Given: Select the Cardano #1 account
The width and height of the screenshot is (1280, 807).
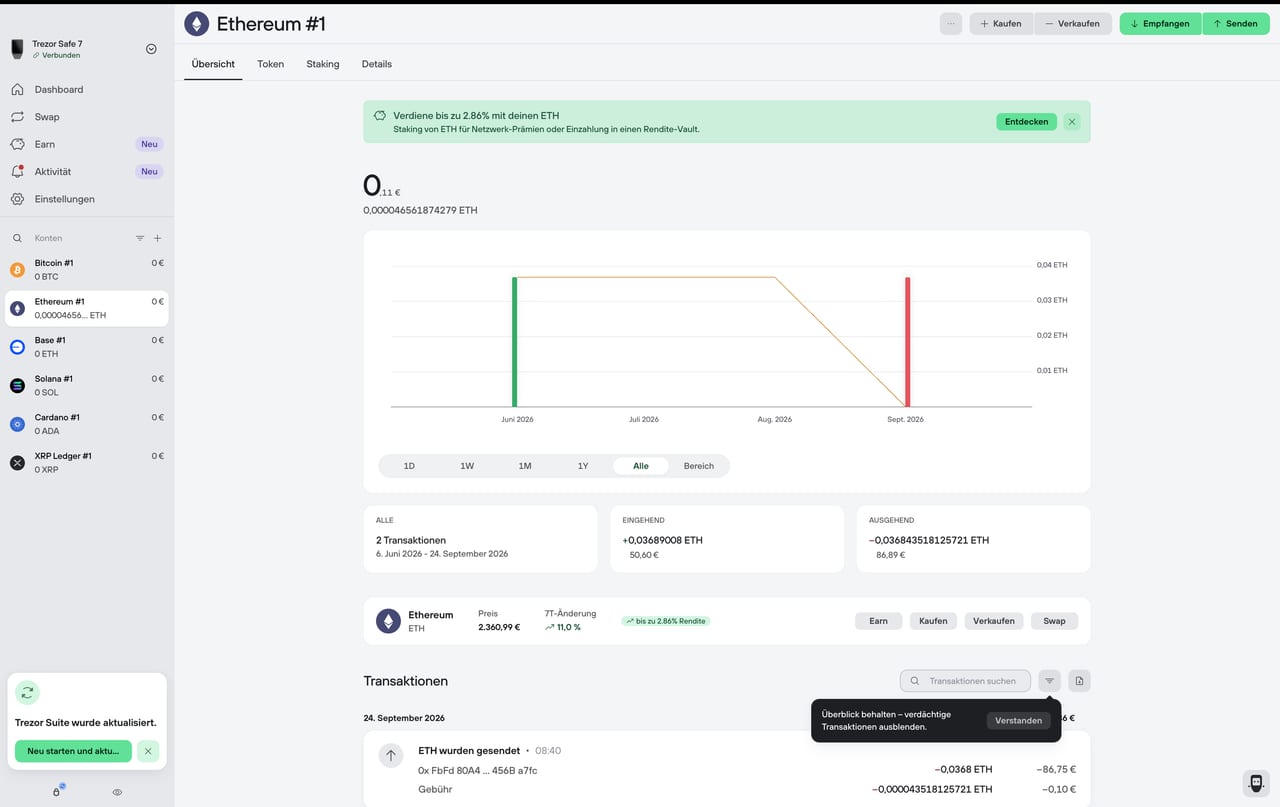Looking at the screenshot, I should [x=87, y=424].
